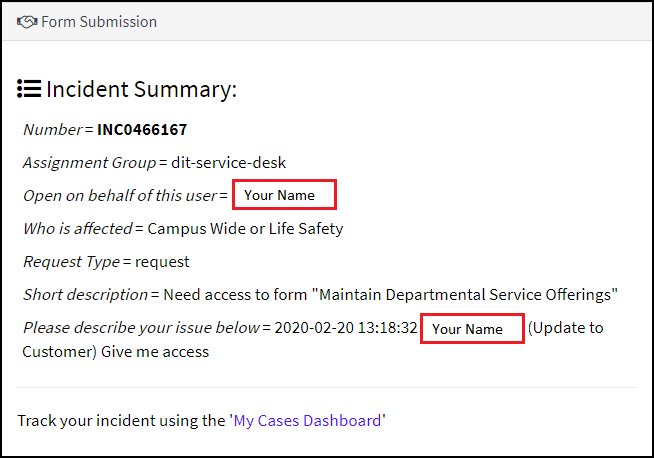
Task: Click the italic Number label
Action: 53,130
